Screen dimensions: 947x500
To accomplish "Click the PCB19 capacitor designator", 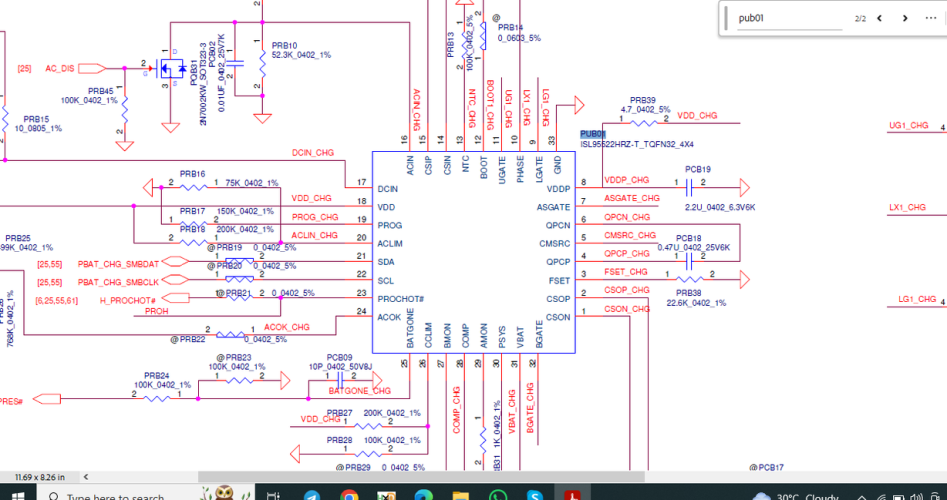I will 698,170.
